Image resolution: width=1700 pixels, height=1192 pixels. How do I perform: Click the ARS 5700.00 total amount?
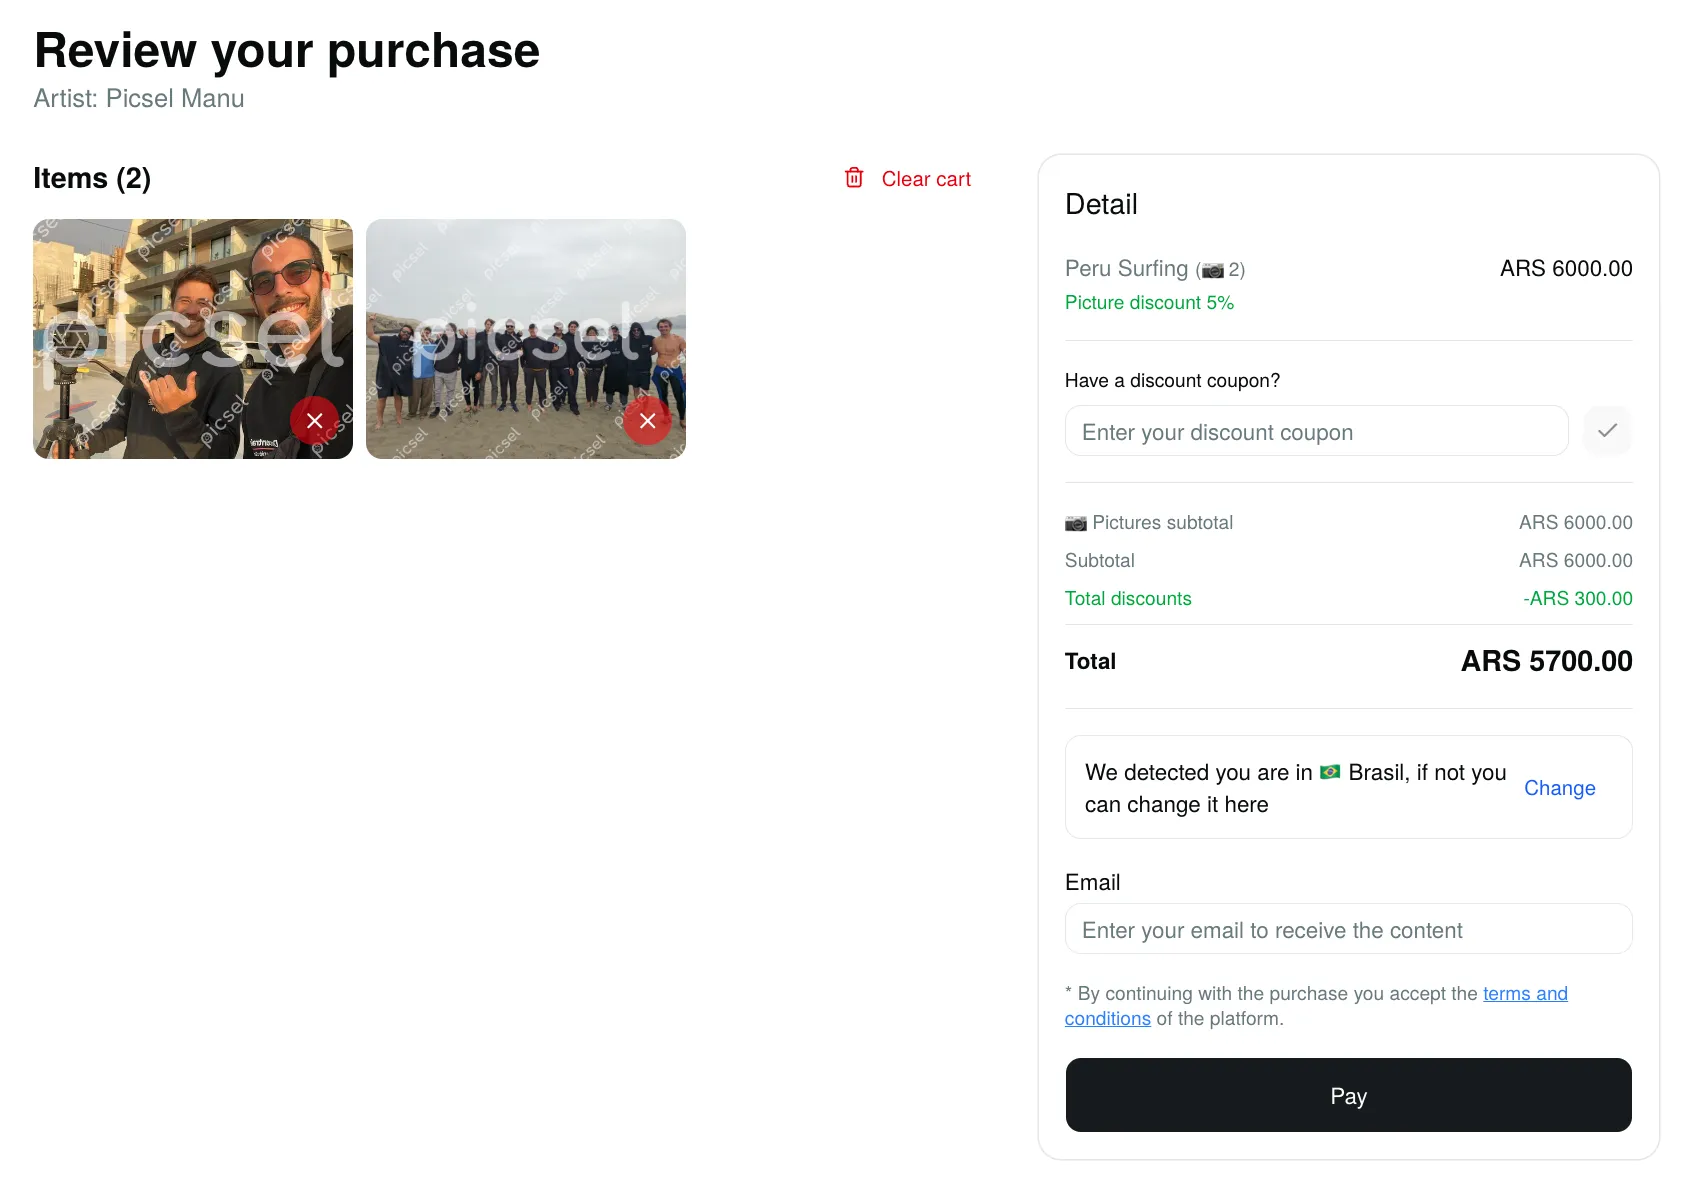coord(1546,661)
